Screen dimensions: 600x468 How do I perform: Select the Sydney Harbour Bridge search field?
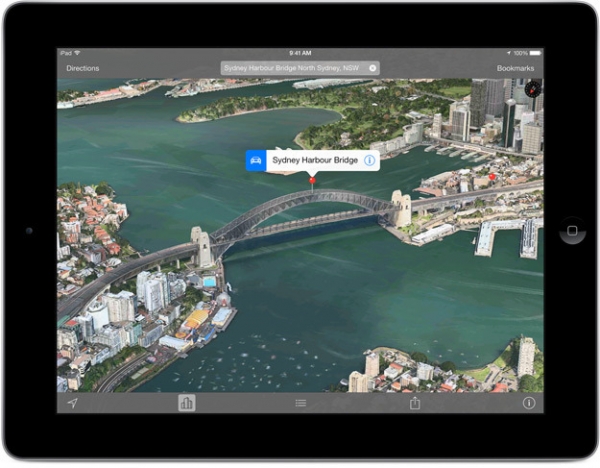pos(300,68)
